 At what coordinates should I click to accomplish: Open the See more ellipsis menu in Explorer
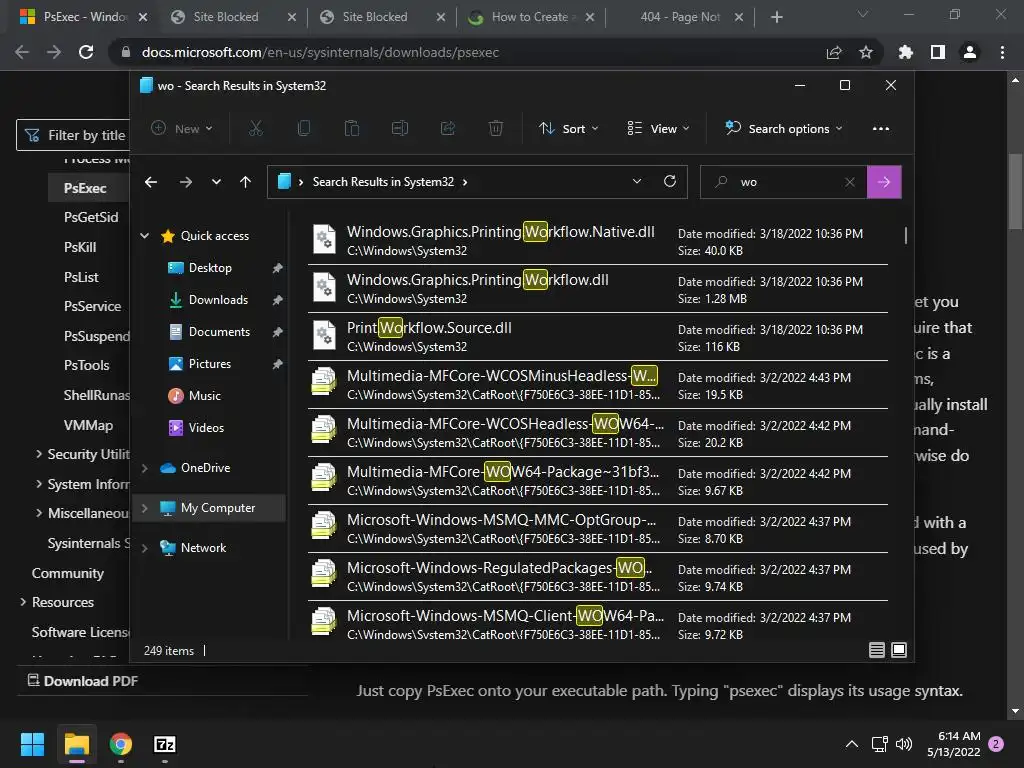click(881, 129)
